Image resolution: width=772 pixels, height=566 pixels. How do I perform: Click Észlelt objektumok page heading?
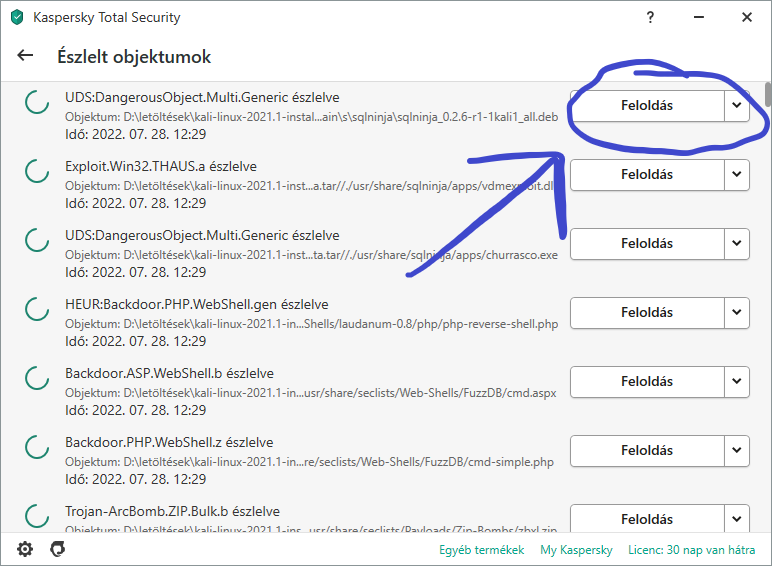134,57
